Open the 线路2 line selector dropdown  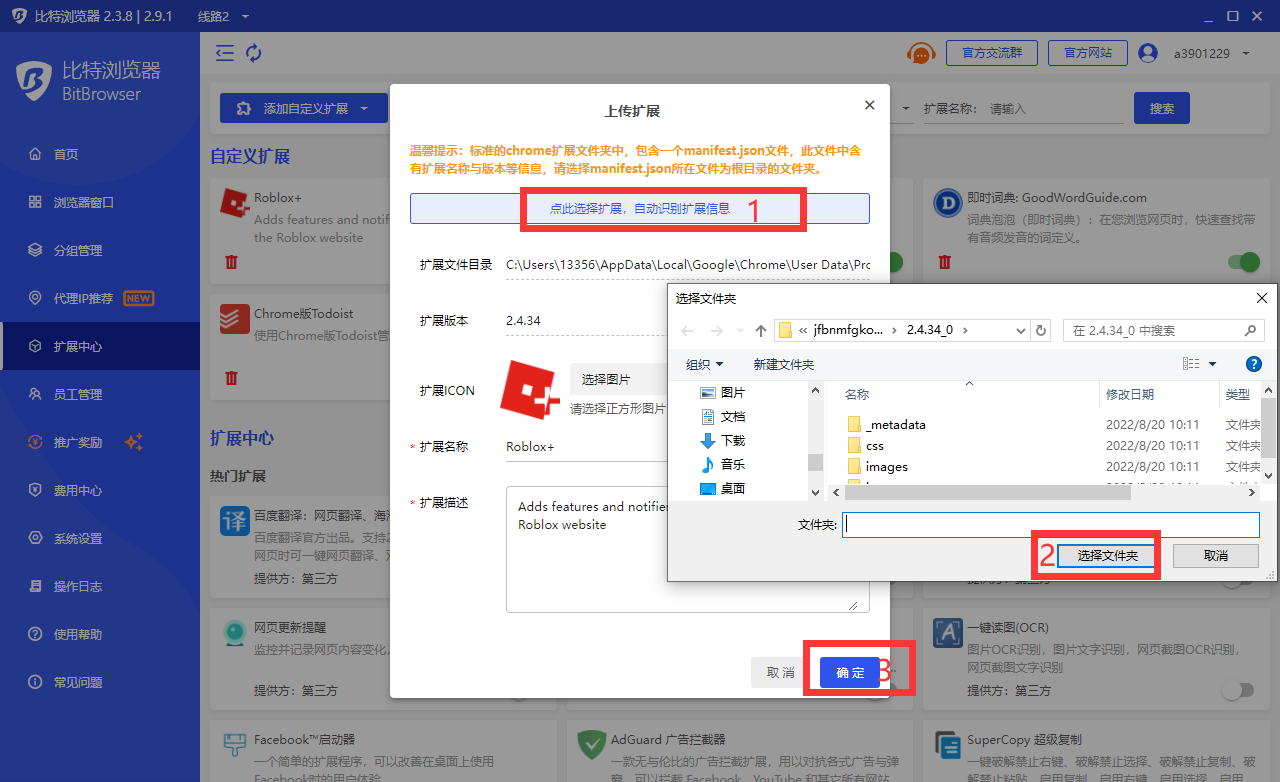[x=224, y=16]
